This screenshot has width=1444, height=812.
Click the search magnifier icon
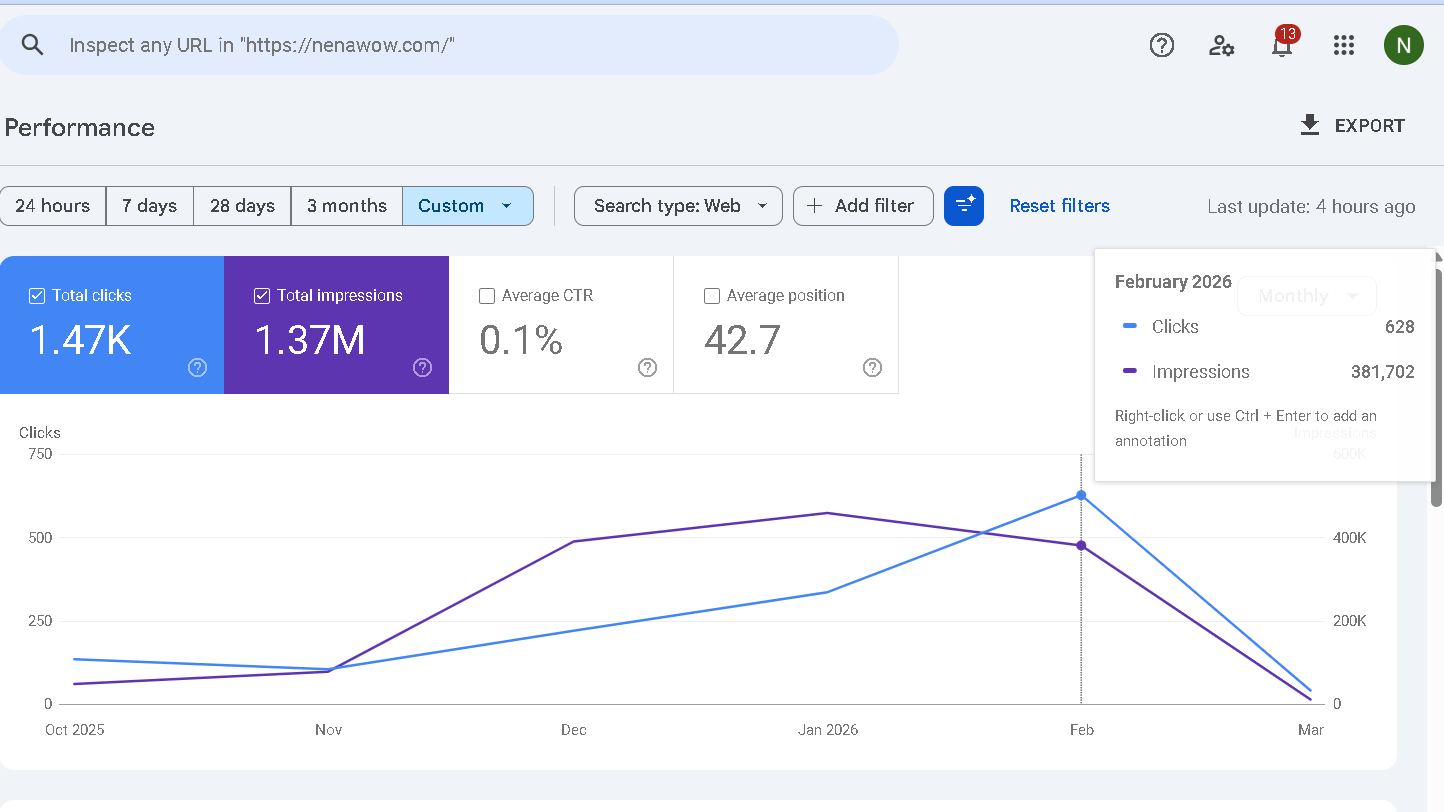point(33,45)
